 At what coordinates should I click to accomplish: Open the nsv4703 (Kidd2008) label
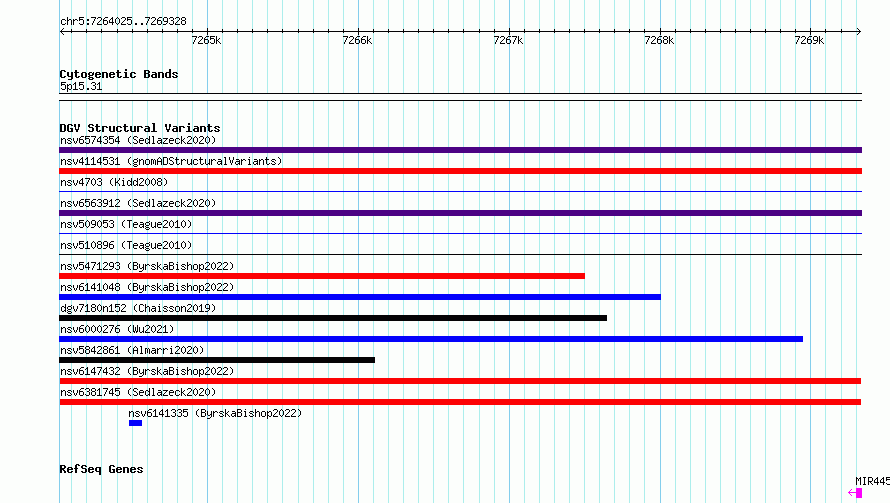pos(114,182)
